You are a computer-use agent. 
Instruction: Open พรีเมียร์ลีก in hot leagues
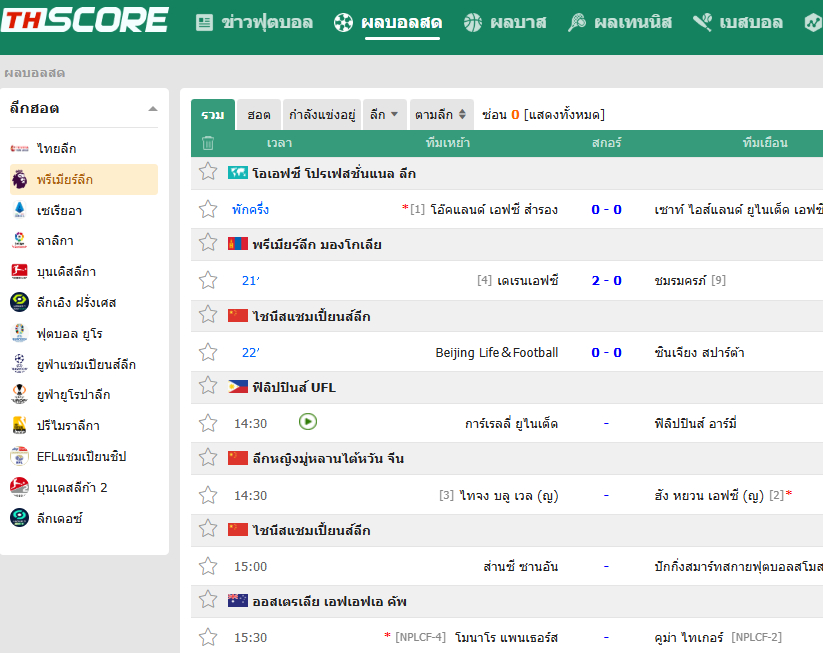tap(65, 180)
